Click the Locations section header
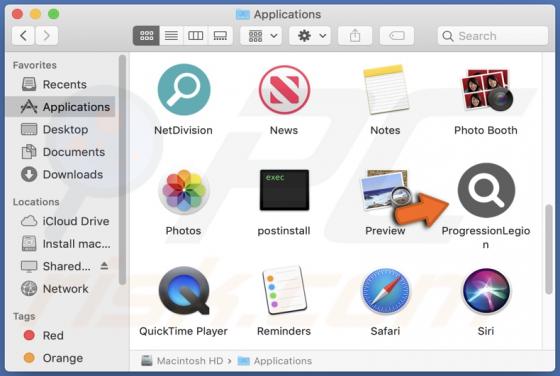 (36, 202)
